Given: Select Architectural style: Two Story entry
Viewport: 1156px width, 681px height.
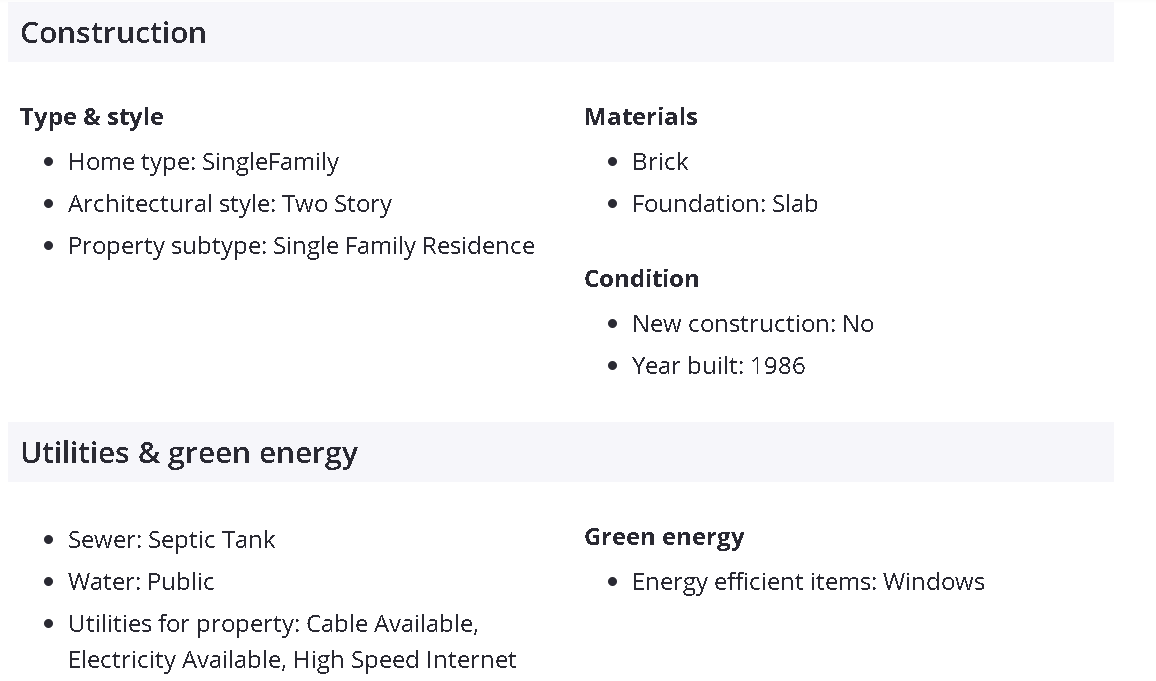Looking at the screenshot, I should click(x=229, y=204).
